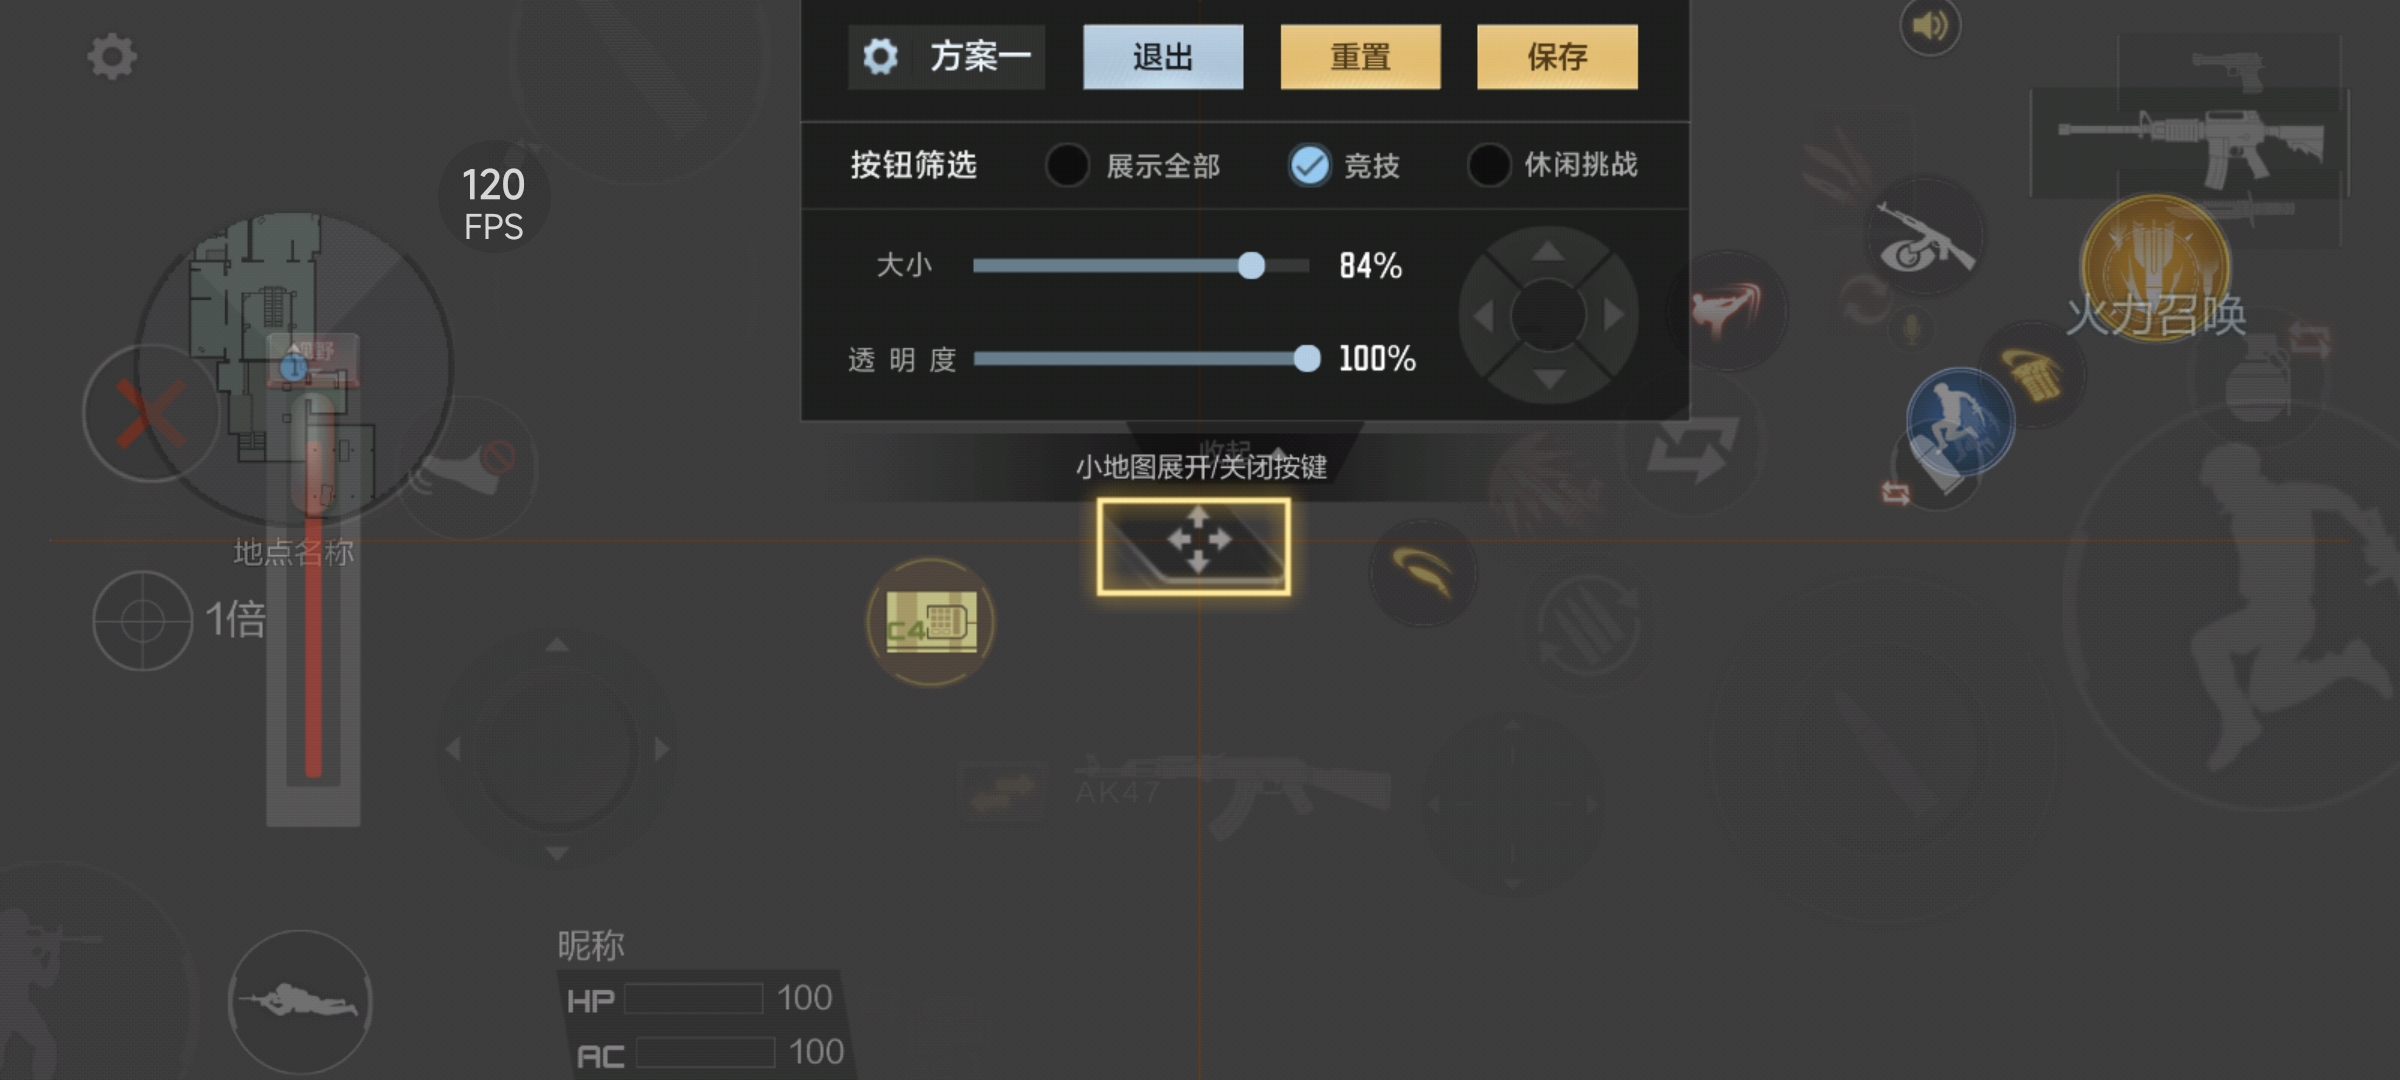Select the prone soldier stance icon
2400x1080 pixels.
click(x=300, y=1000)
